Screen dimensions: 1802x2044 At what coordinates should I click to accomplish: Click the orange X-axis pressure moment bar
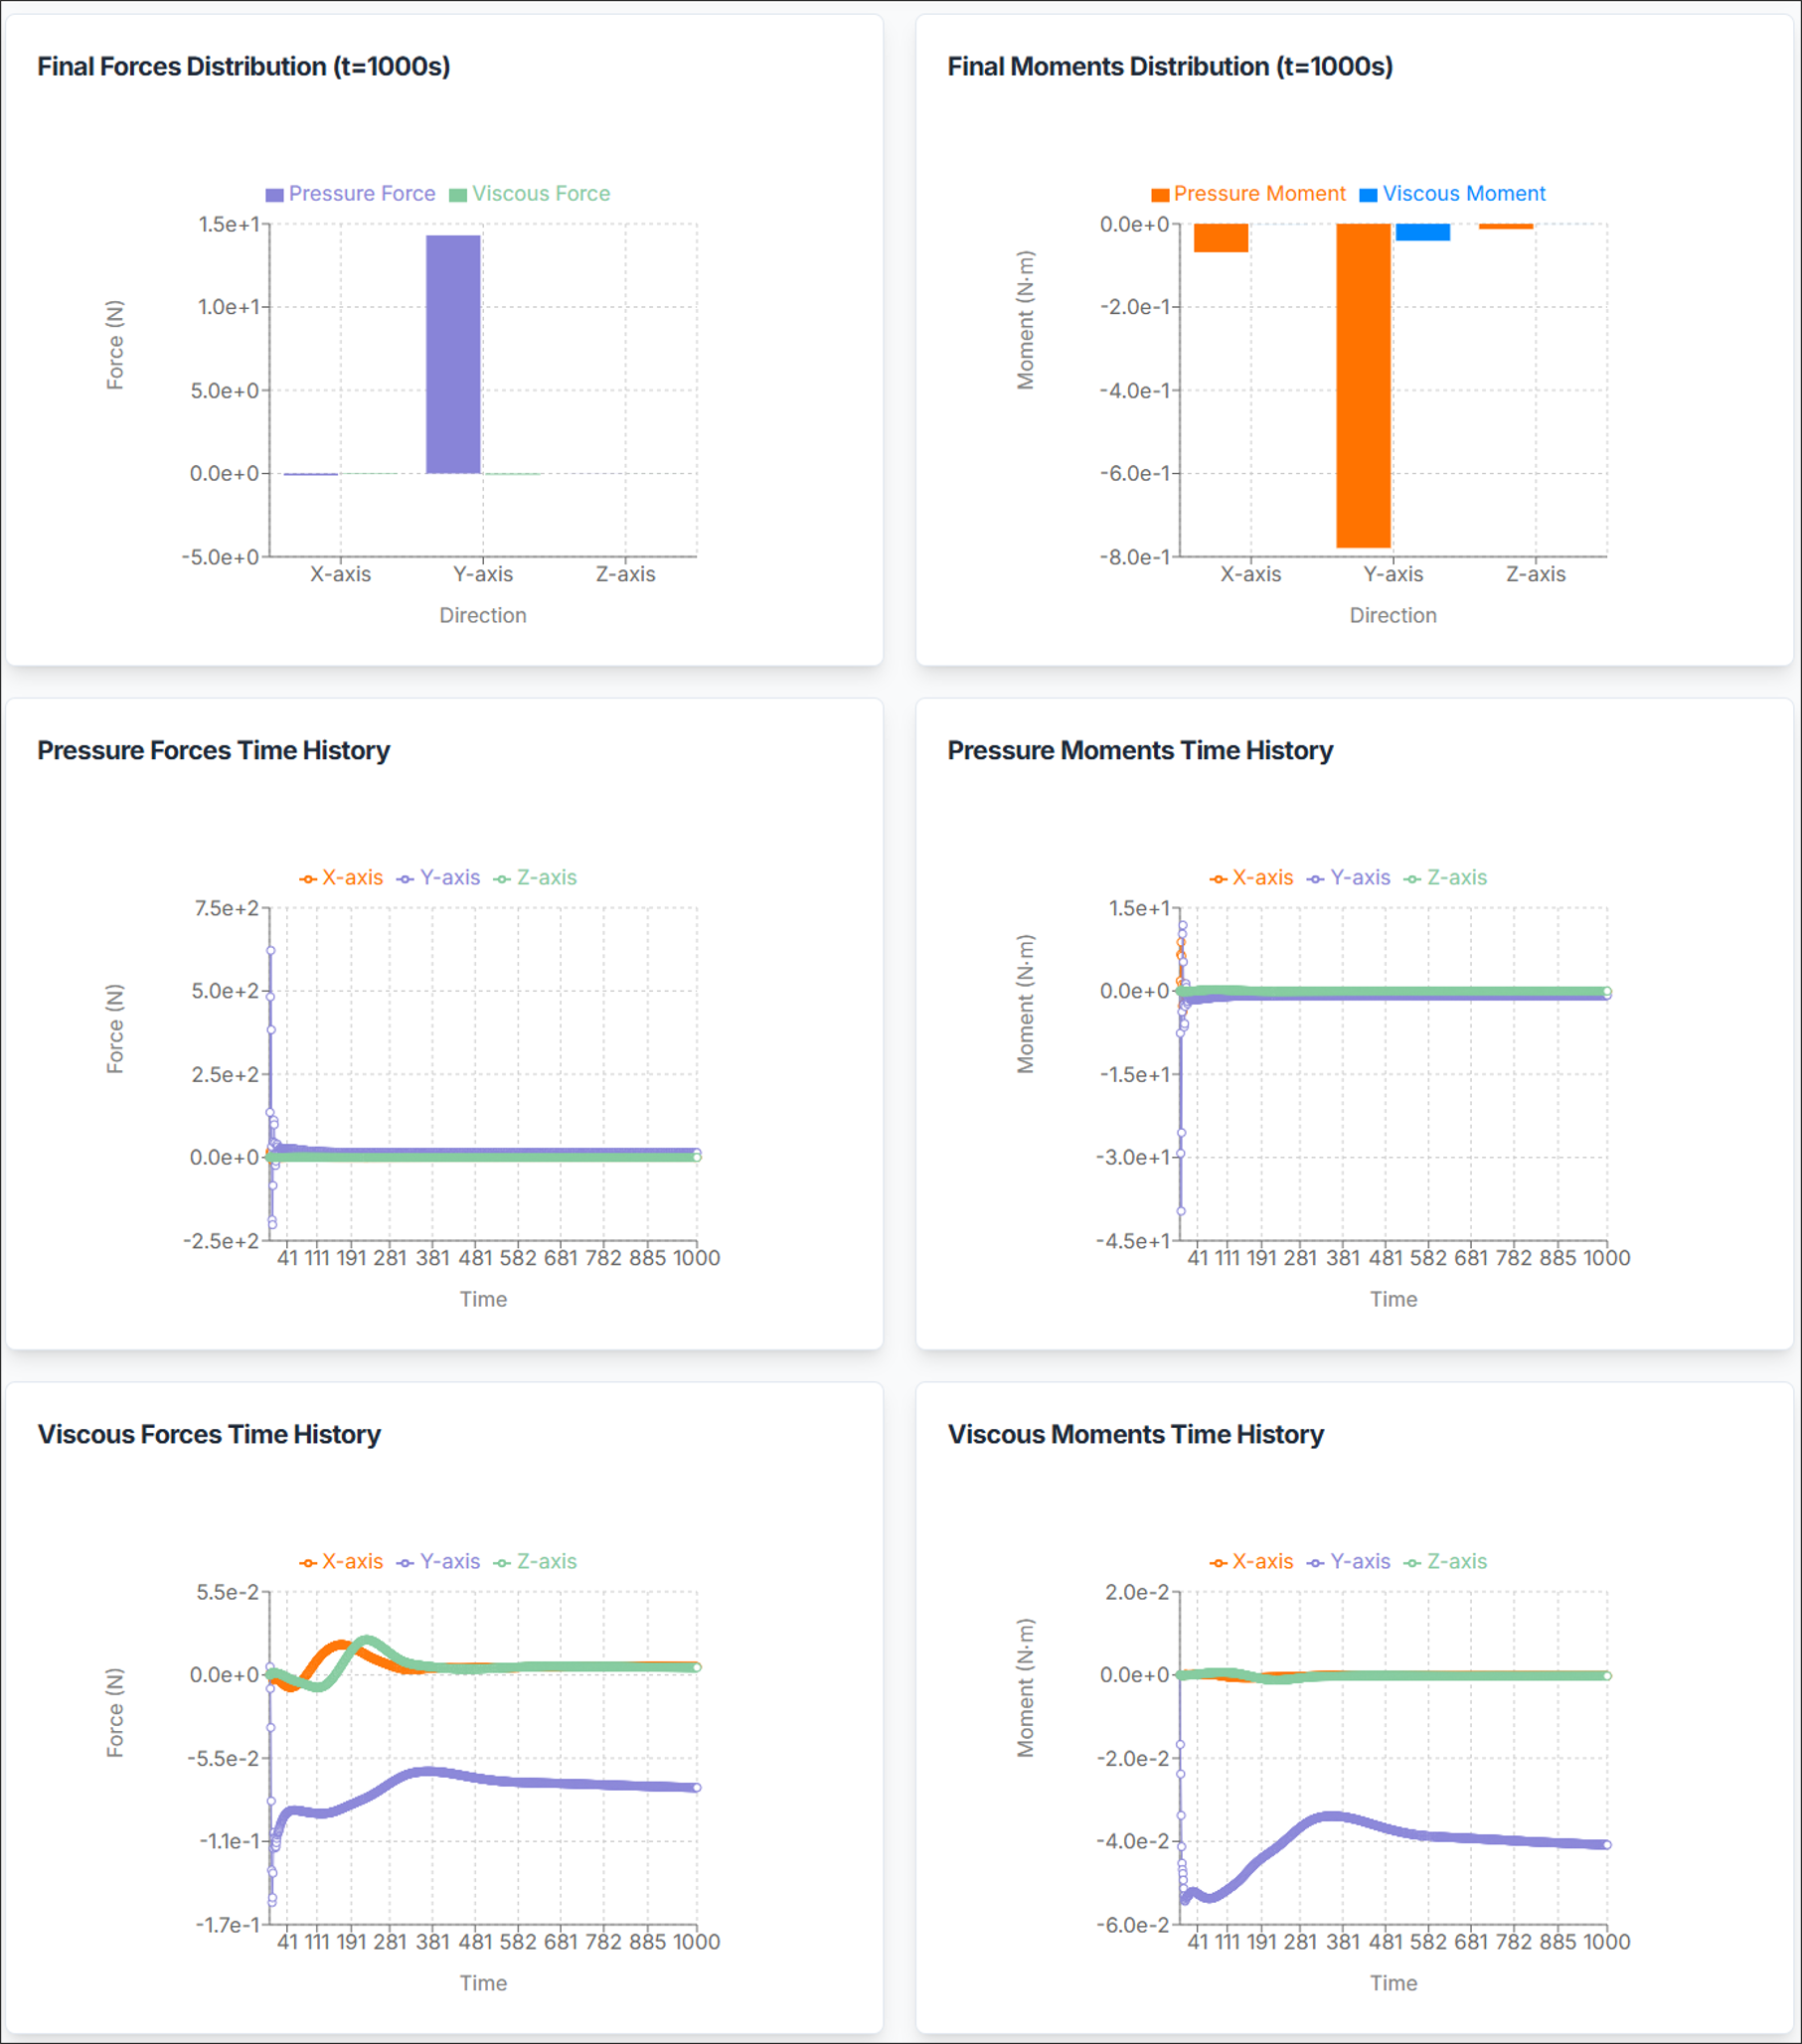coord(1220,238)
